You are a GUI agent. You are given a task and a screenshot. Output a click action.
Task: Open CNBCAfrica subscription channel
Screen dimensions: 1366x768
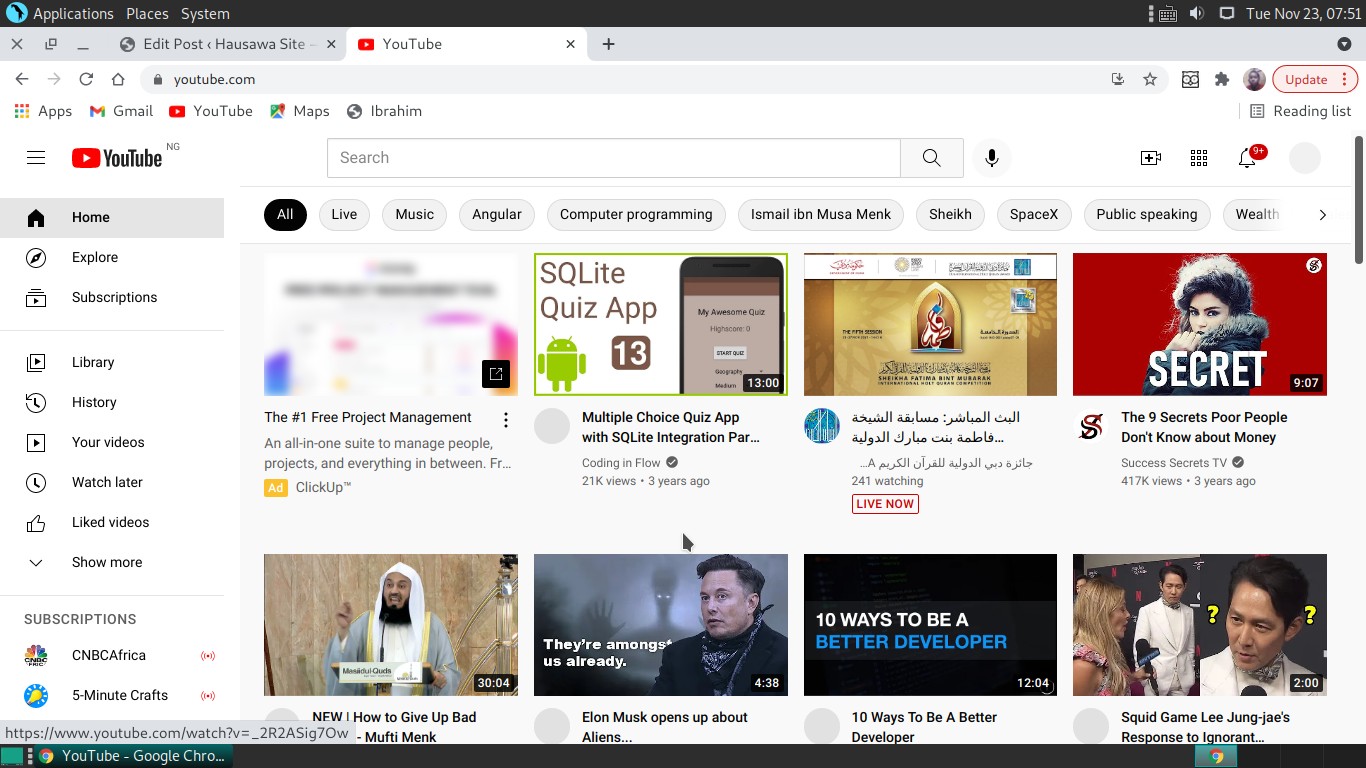coord(112,655)
